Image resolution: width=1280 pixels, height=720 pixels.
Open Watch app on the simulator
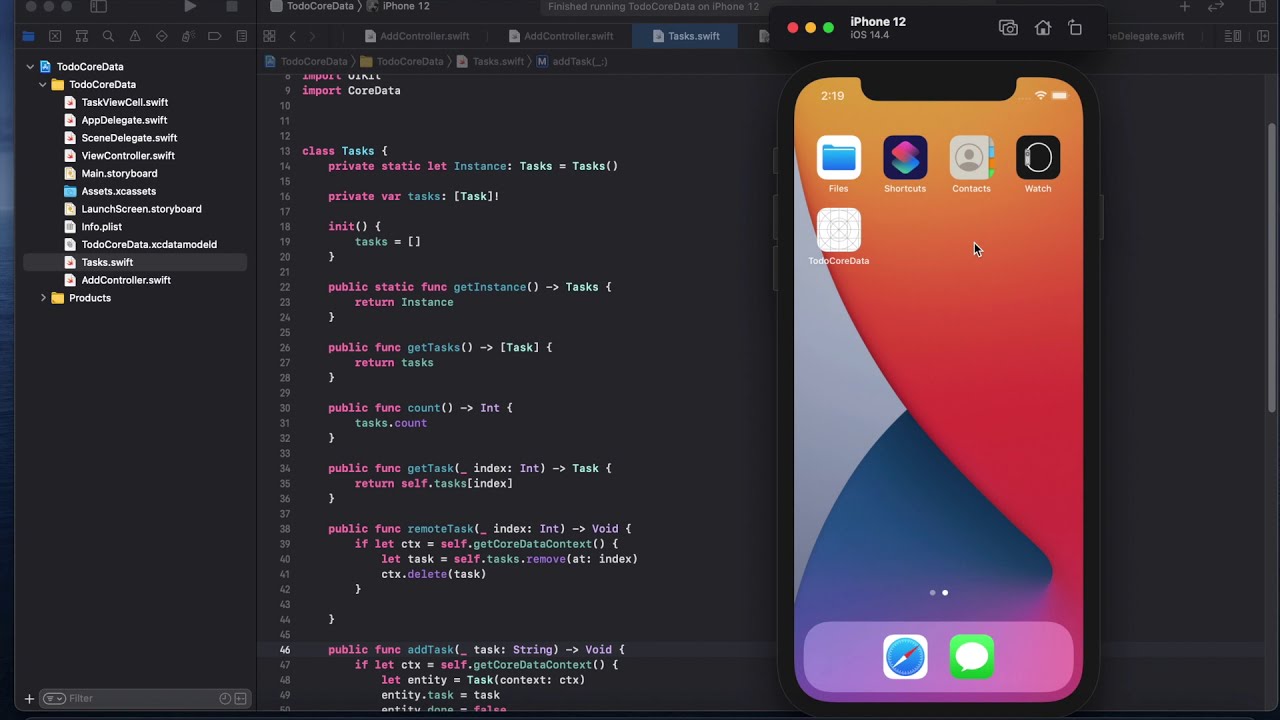[x=1038, y=158]
